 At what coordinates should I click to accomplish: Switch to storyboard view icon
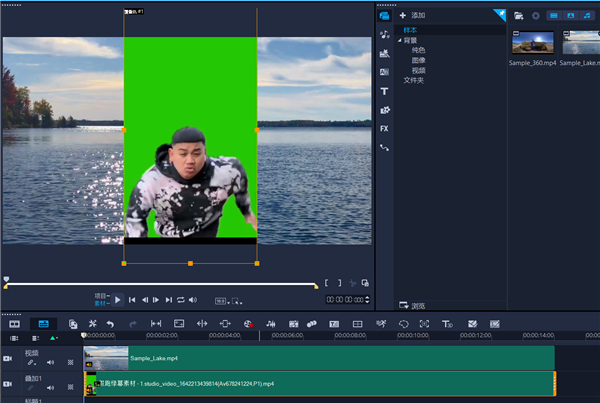[x=15, y=324]
